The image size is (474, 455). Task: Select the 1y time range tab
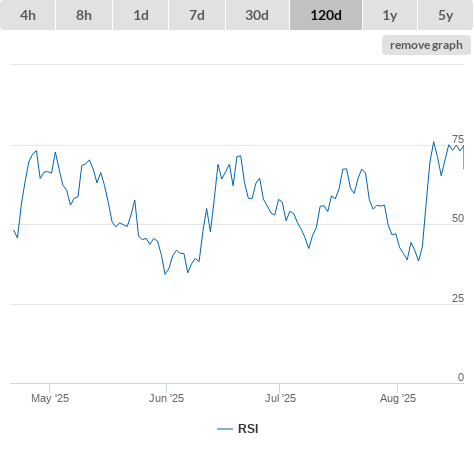[390, 15]
